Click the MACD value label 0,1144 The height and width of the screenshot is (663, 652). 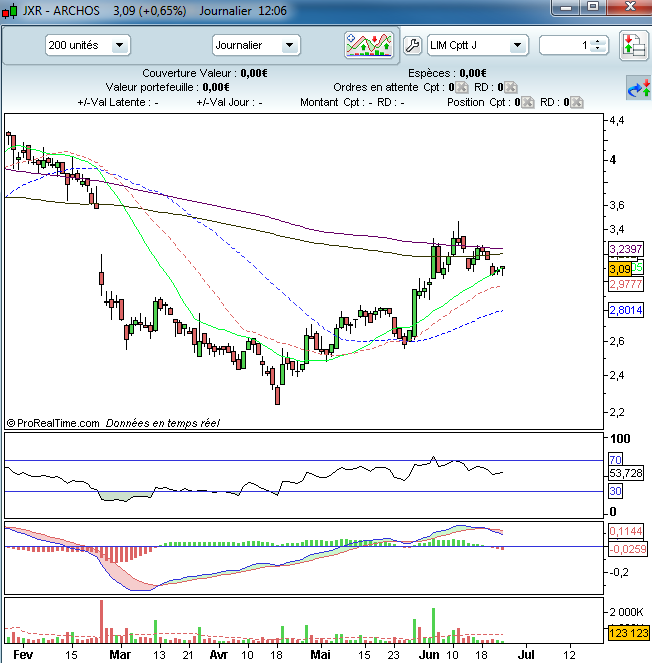[626, 531]
